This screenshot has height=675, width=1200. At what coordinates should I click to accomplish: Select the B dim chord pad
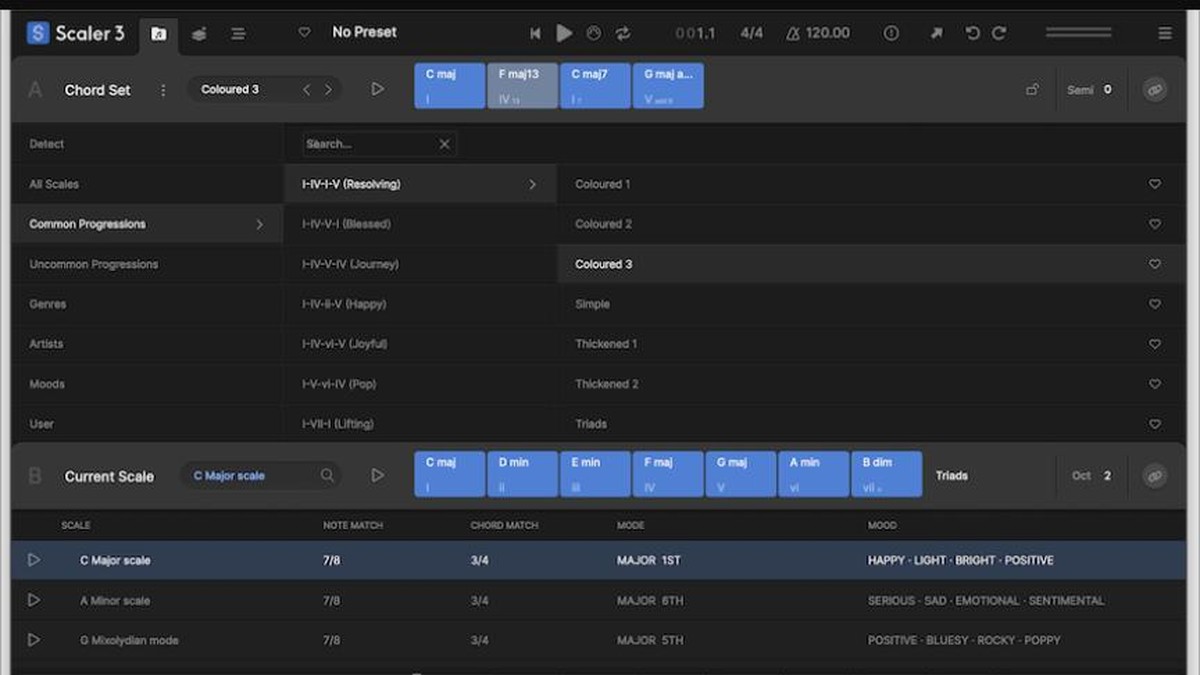pyautogui.click(x=886, y=474)
